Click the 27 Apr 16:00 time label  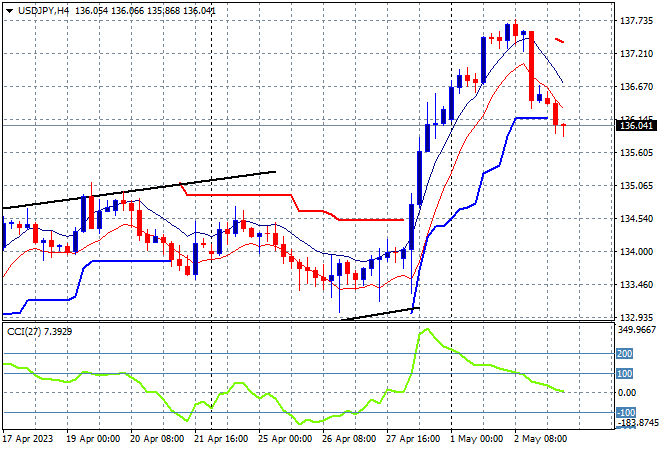[413, 439]
